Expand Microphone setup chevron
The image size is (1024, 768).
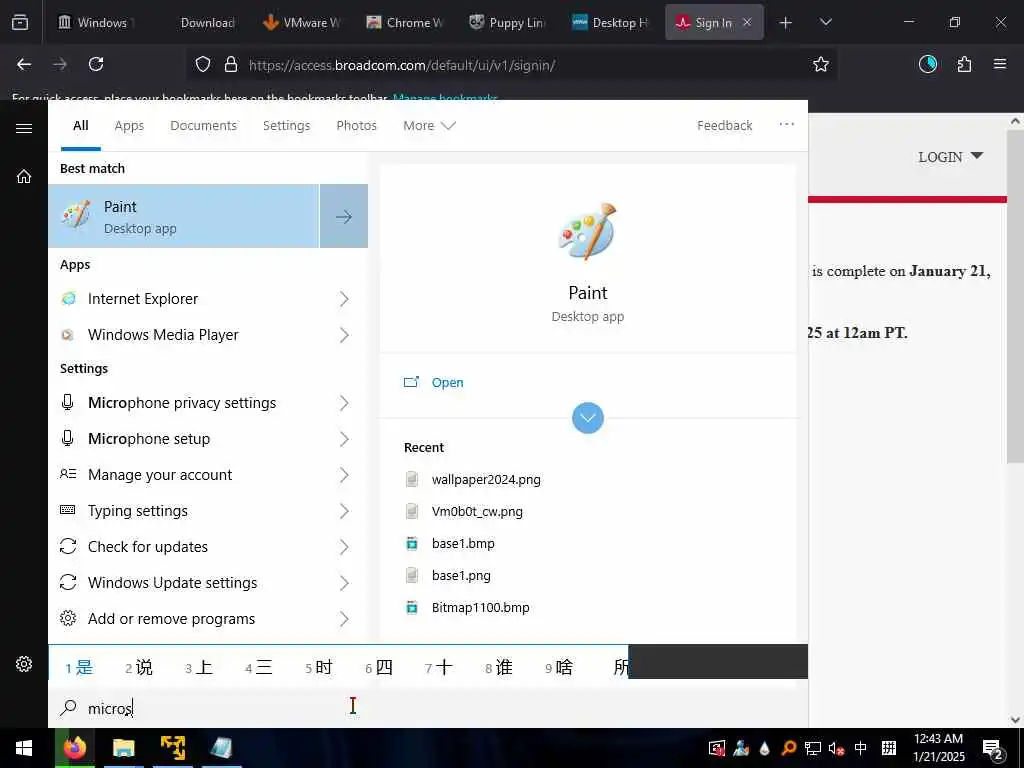[344, 439]
